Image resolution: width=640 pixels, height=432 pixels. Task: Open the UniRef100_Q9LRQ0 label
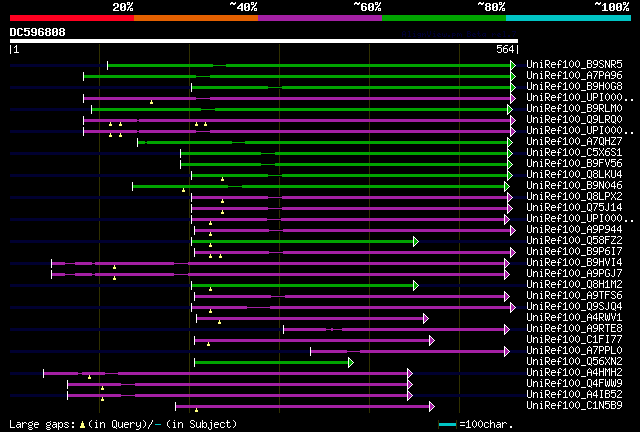click(574, 119)
